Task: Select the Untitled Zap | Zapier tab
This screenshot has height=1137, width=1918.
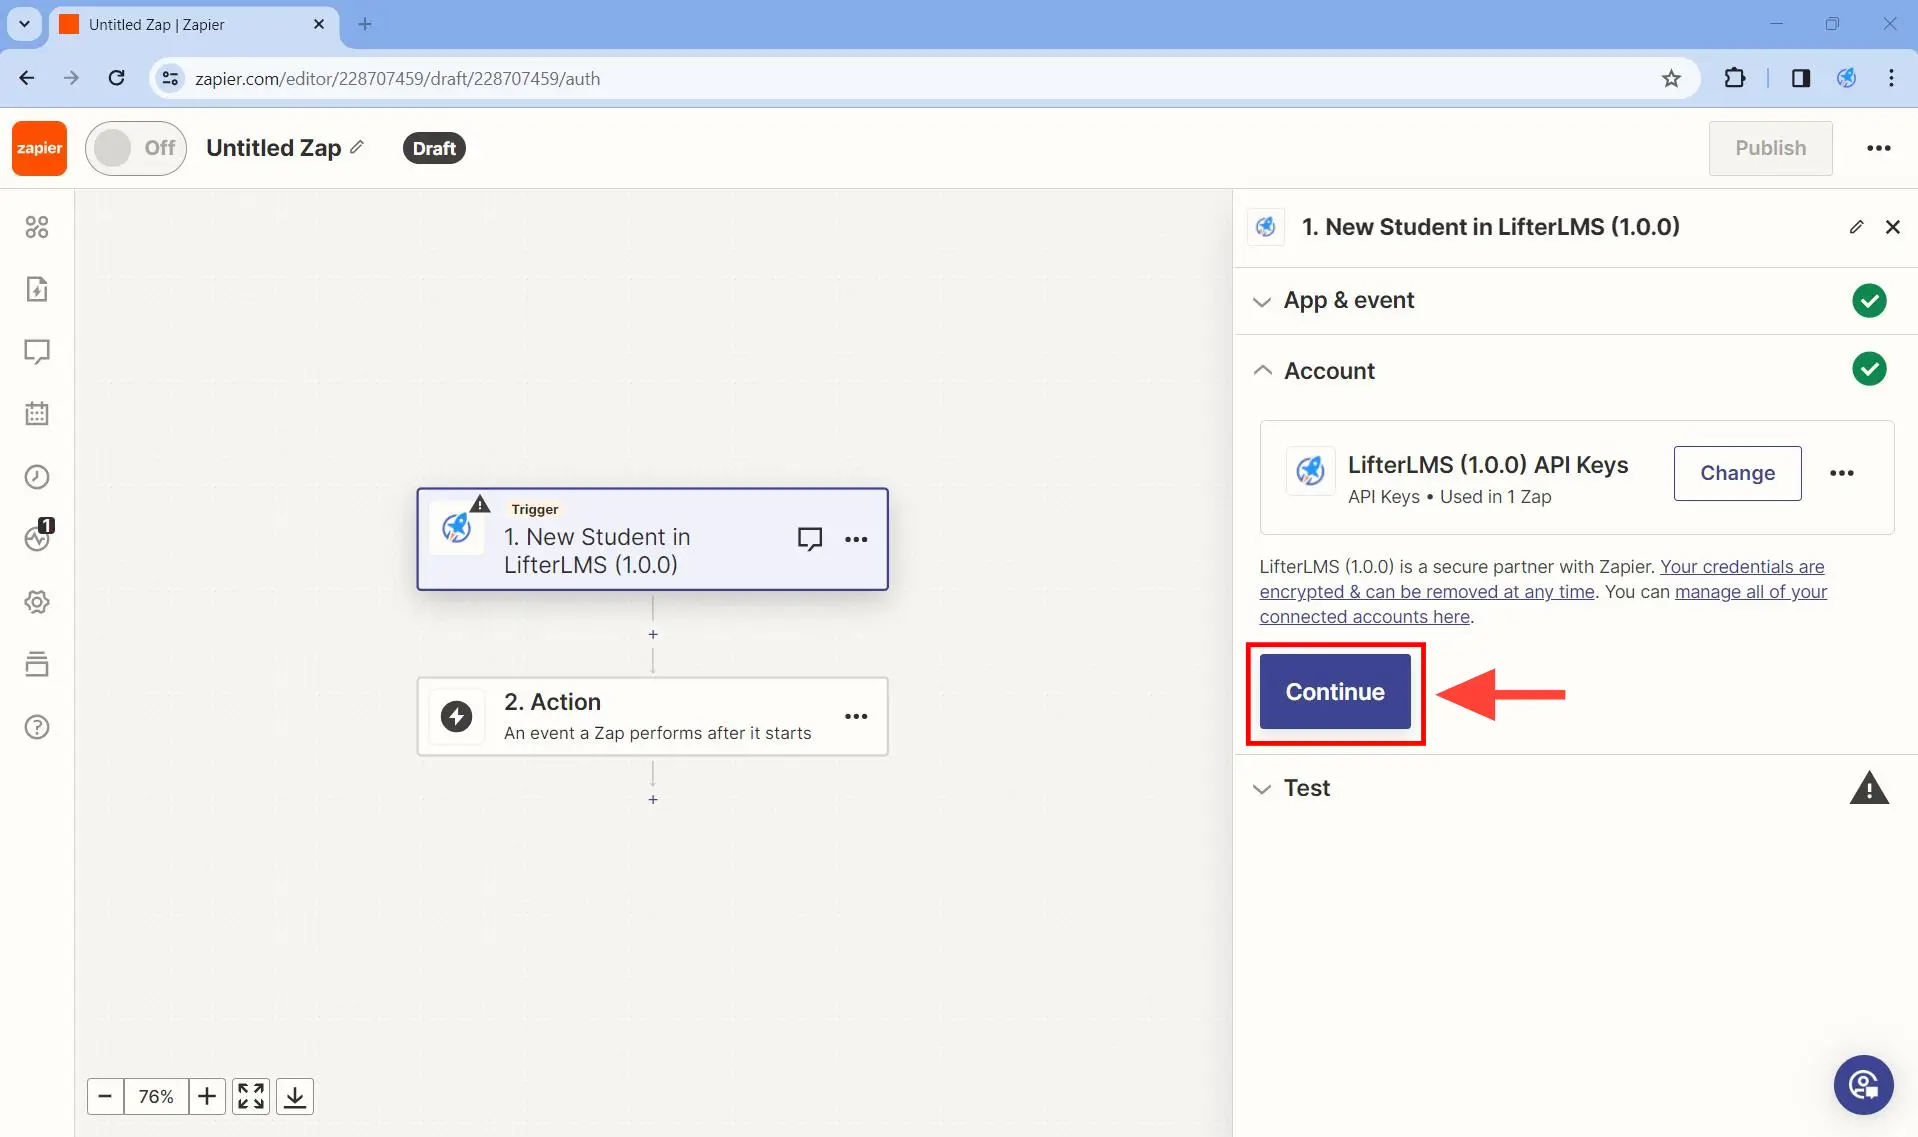Action: tap(194, 24)
